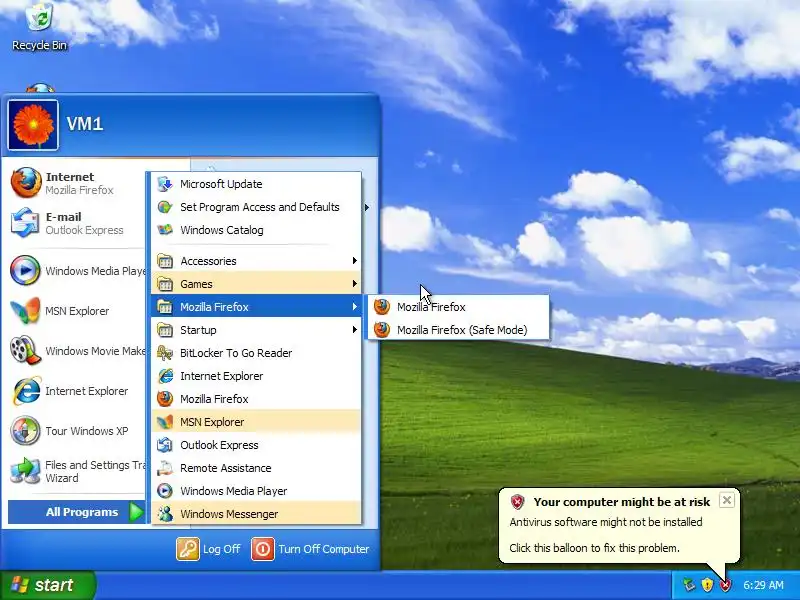Open E-mail Outlook Express pinned item

click(77, 223)
